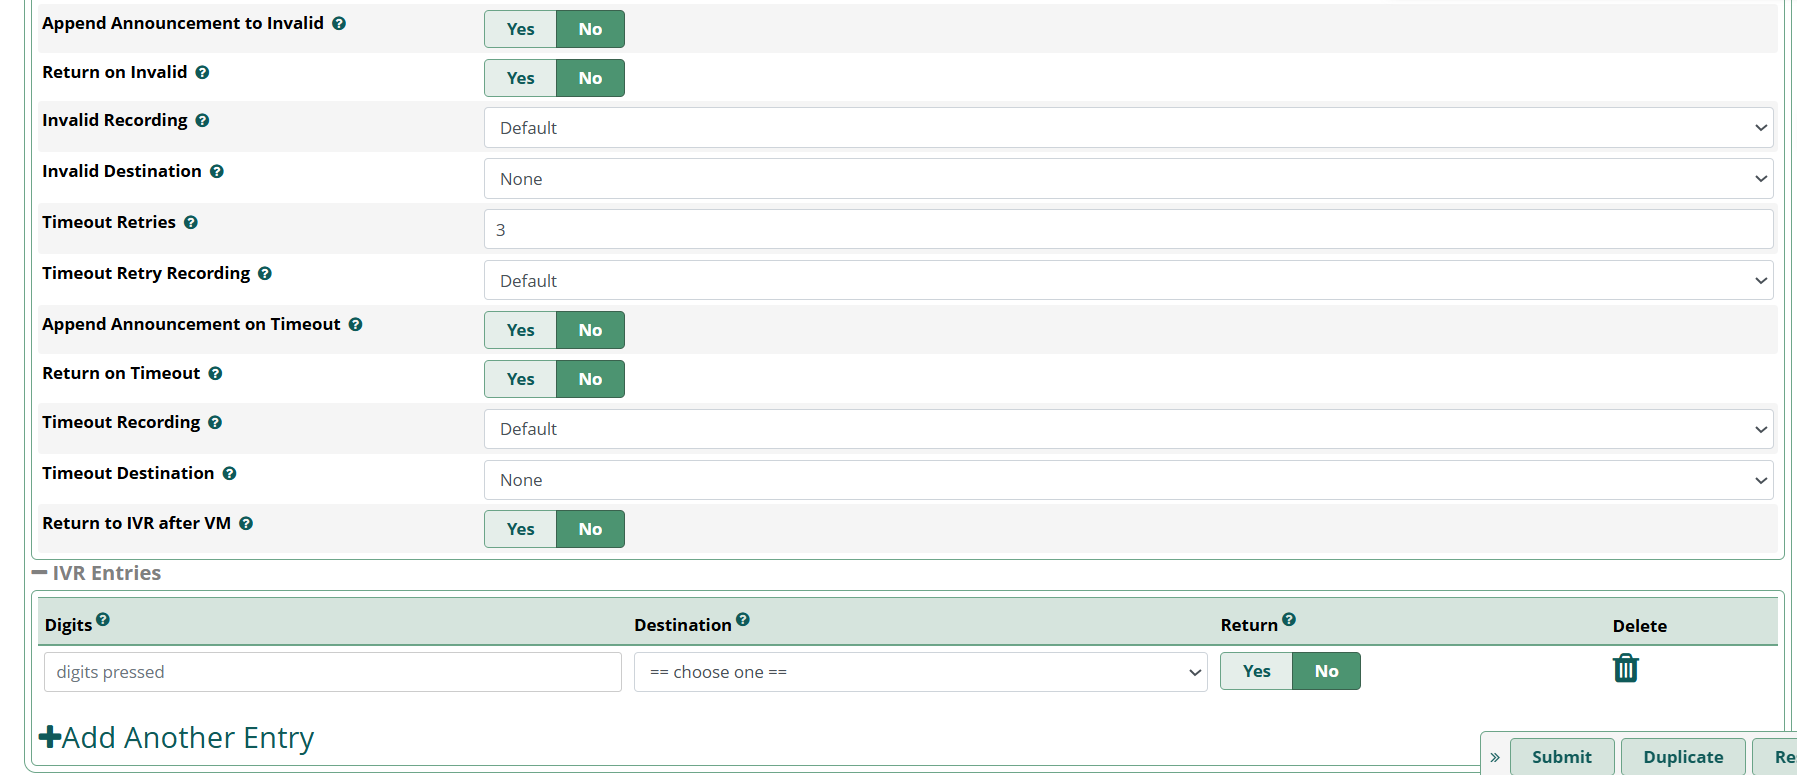Screen dimensions: 1797x775
Task: Click Add Another Entry link
Action: pos(177,737)
